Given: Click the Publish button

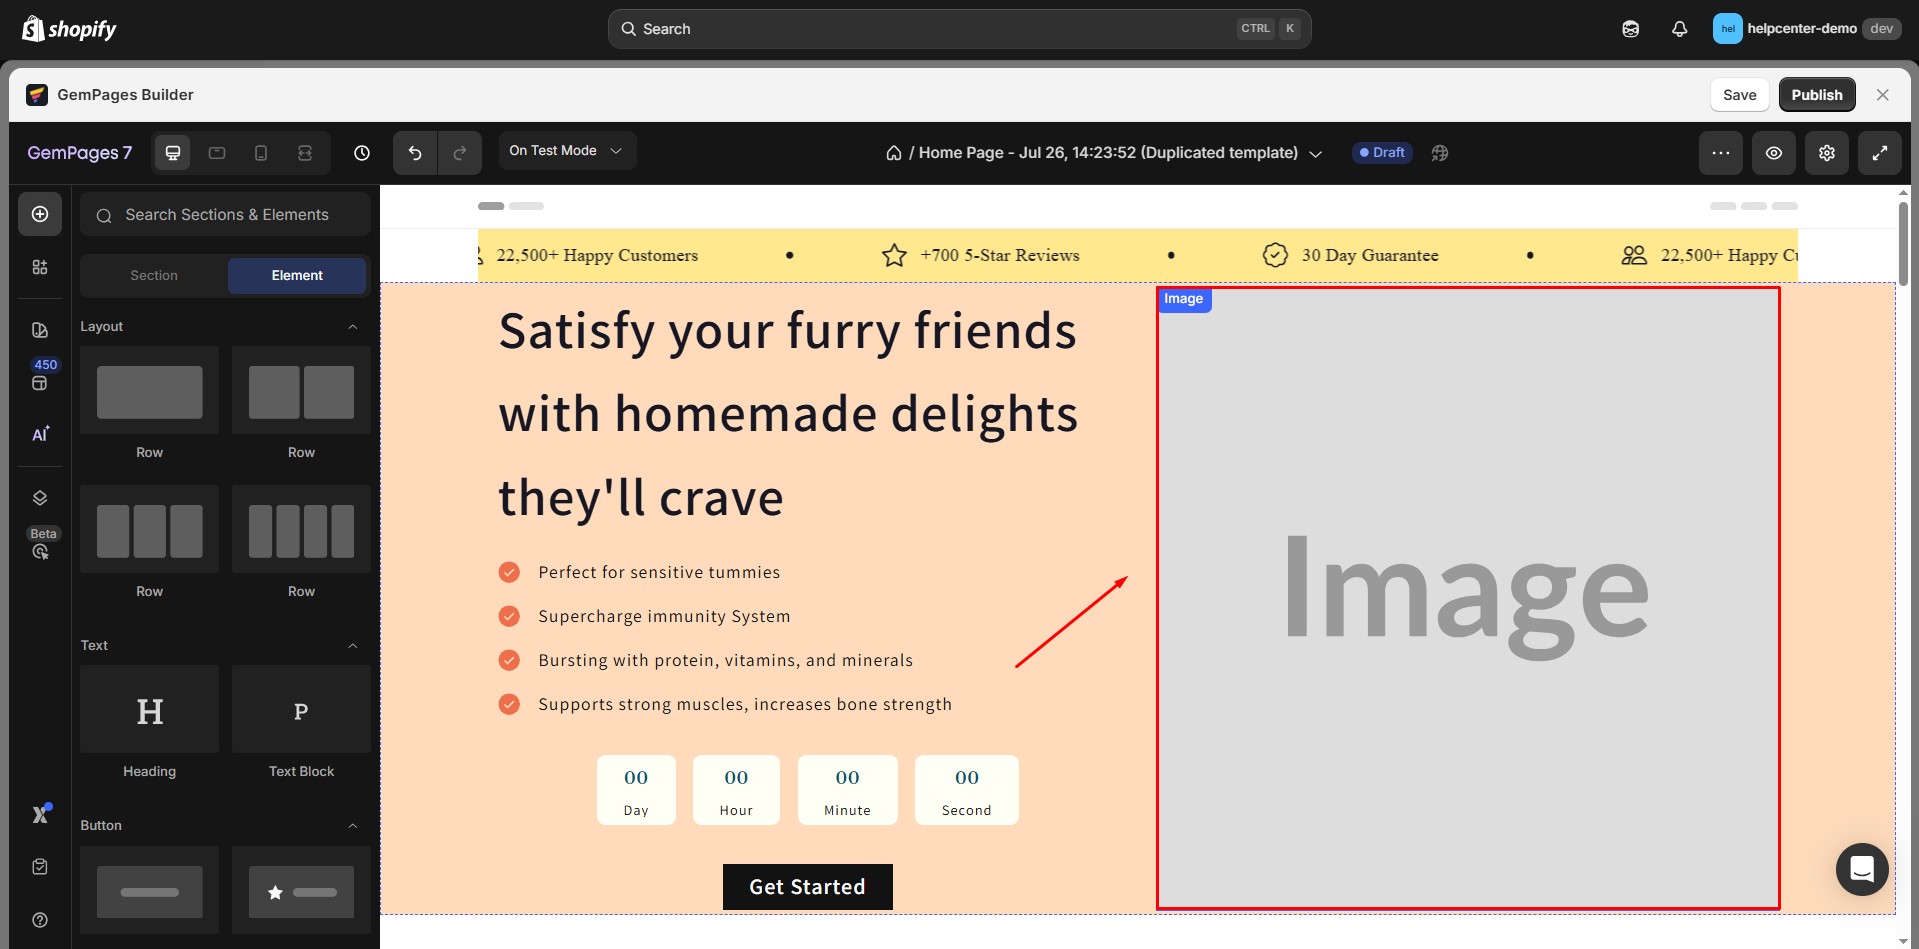Looking at the screenshot, I should (1816, 95).
